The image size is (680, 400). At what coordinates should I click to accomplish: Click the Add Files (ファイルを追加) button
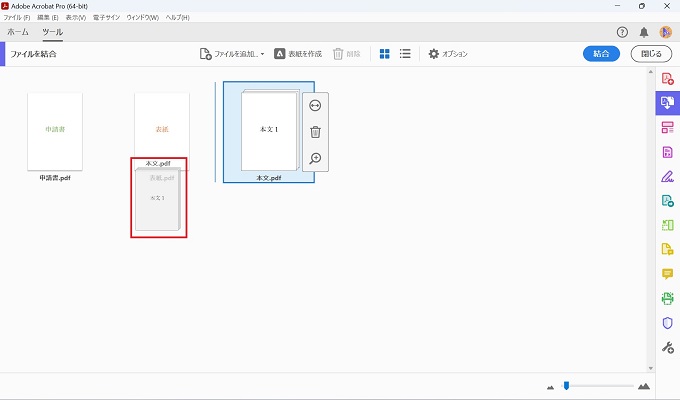point(229,54)
